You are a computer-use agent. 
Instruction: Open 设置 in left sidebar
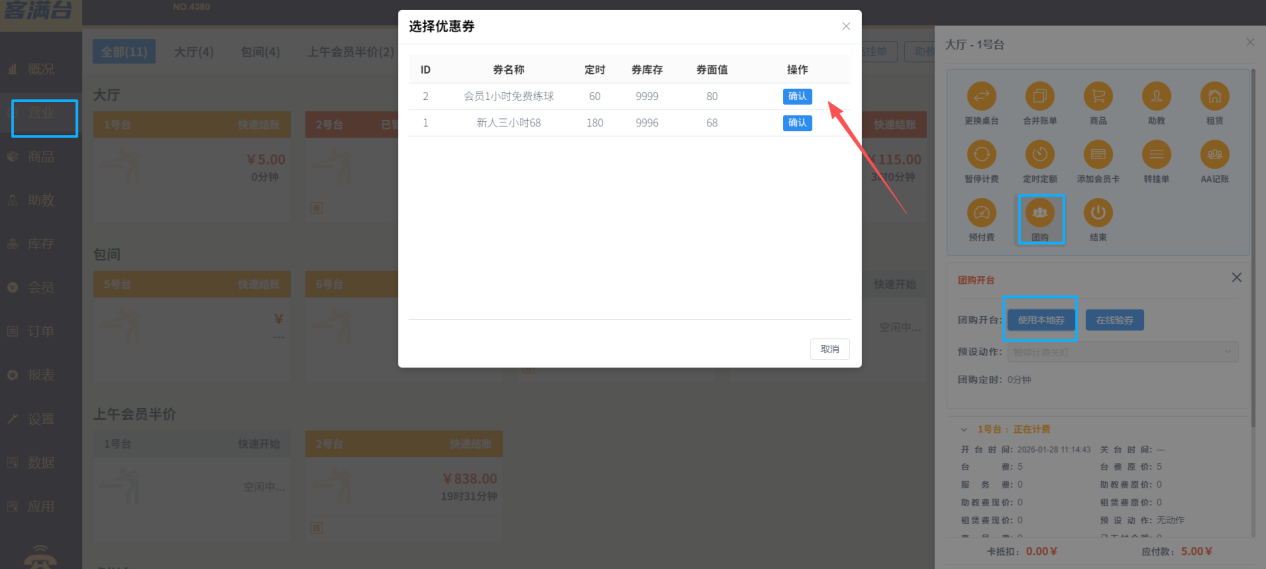click(41, 419)
